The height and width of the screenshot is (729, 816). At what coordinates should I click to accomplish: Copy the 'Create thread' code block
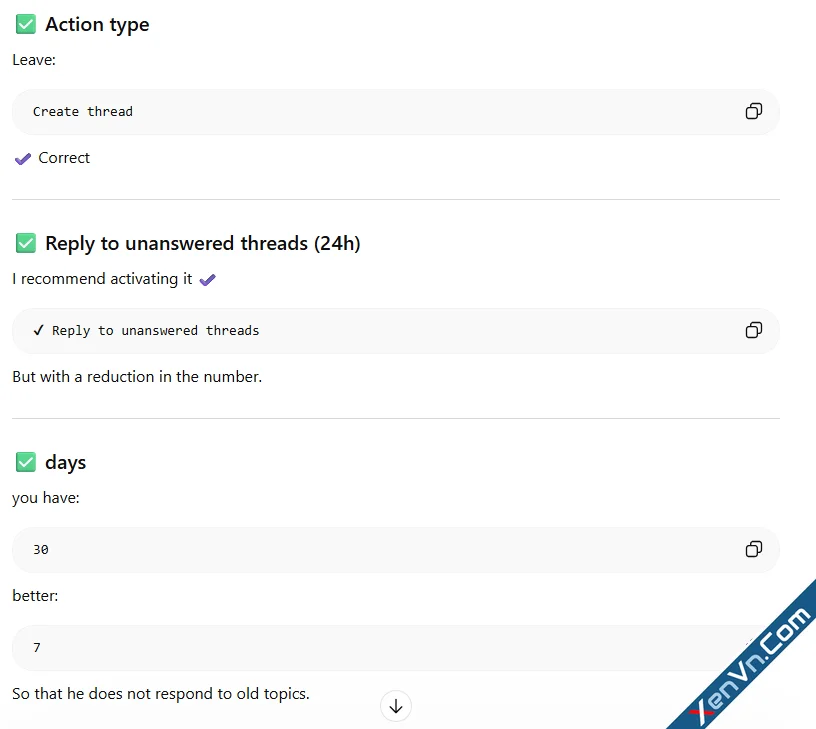pos(754,111)
